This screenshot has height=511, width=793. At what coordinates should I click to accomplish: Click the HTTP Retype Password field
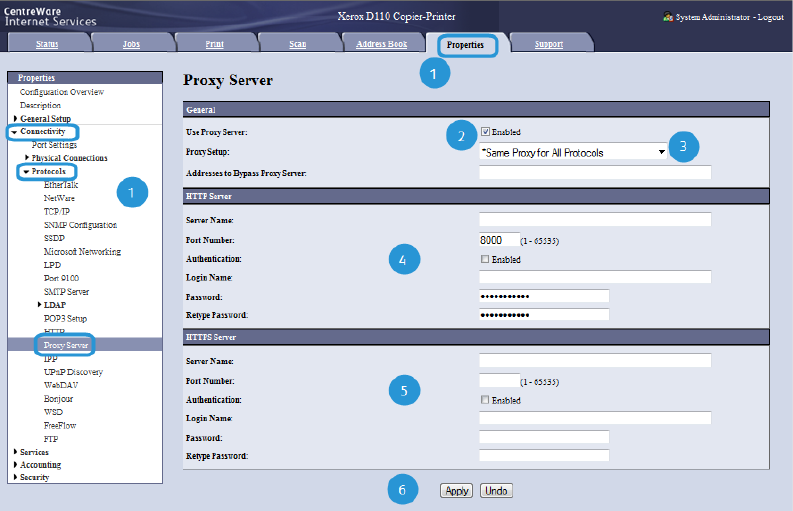(544, 315)
